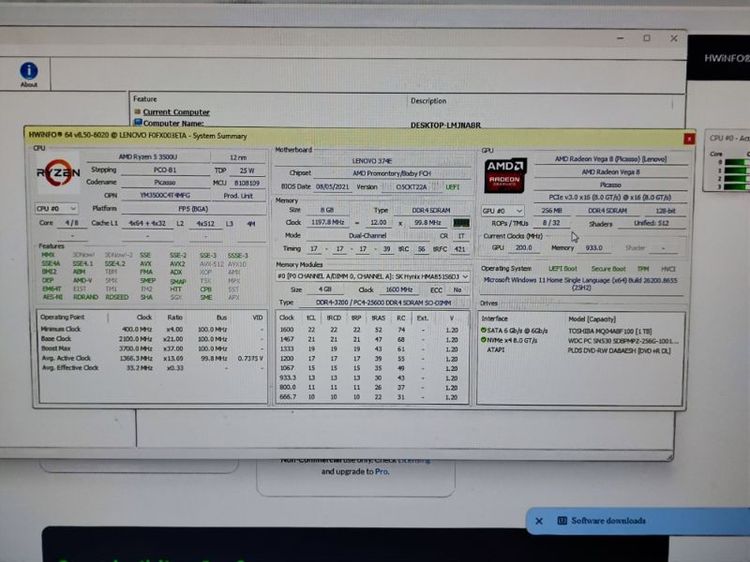
Task: Click the Secure Boot status label
Action: (608, 269)
